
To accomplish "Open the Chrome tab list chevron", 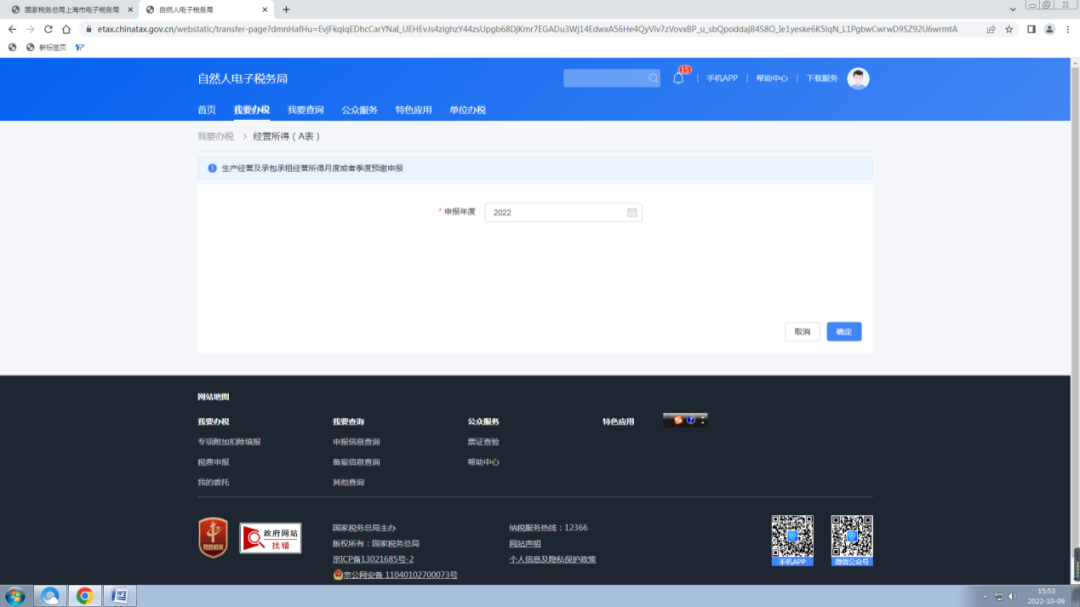I will [1012, 10].
